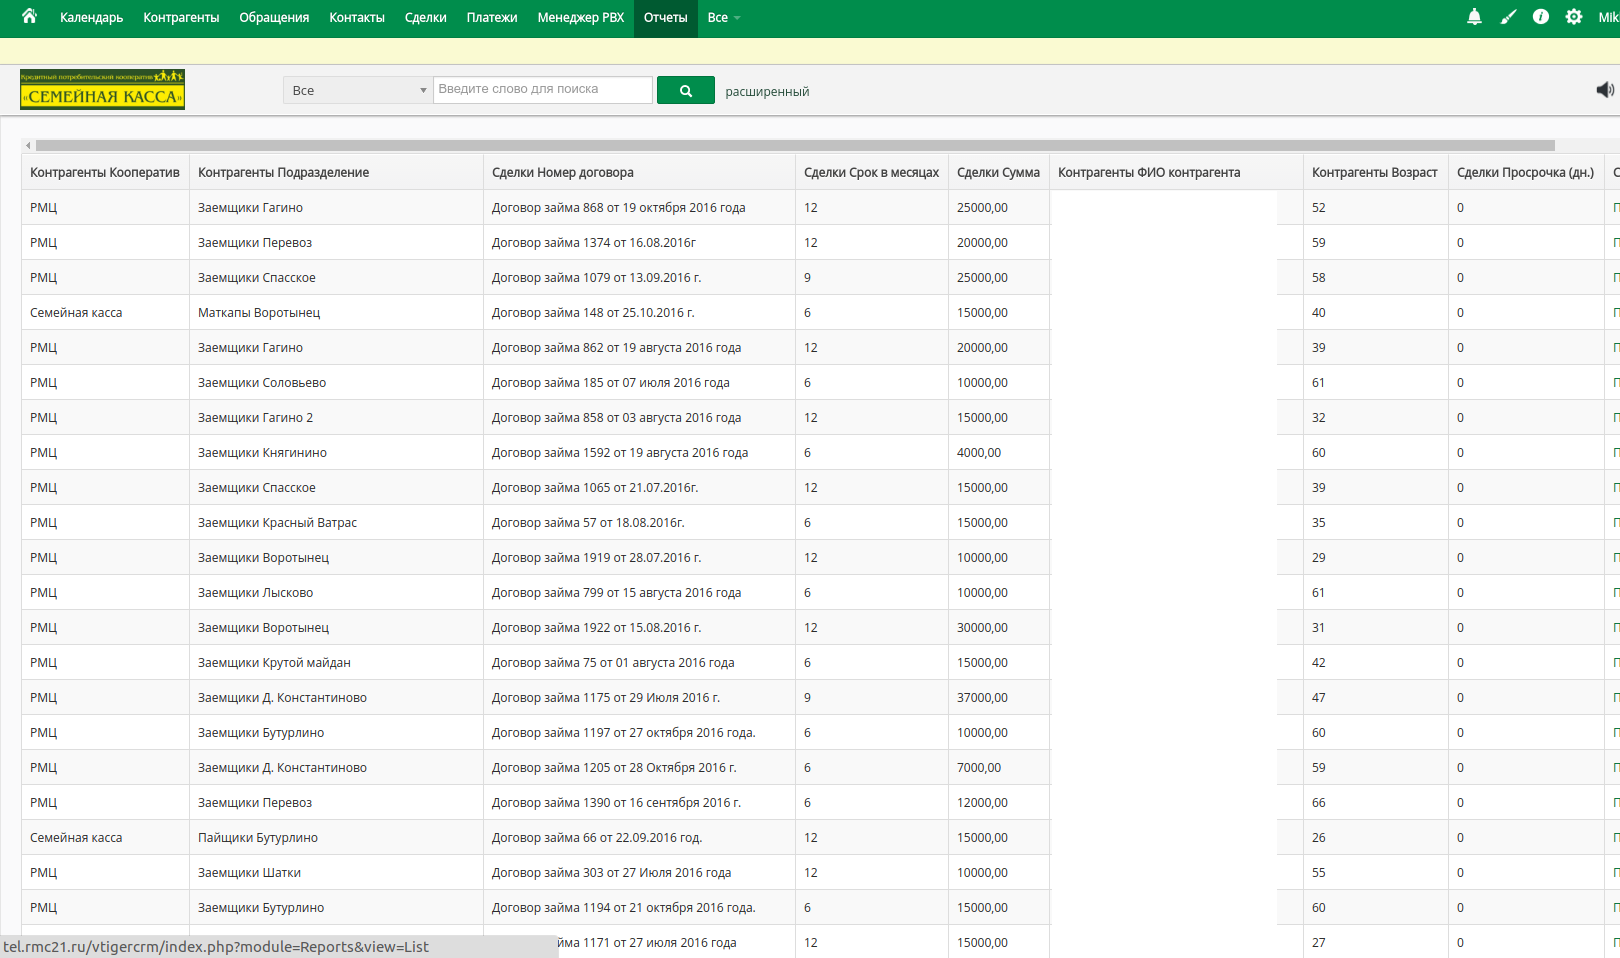Click age value 66 cell
The height and width of the screenshot is (958, 1620).
1375,802
